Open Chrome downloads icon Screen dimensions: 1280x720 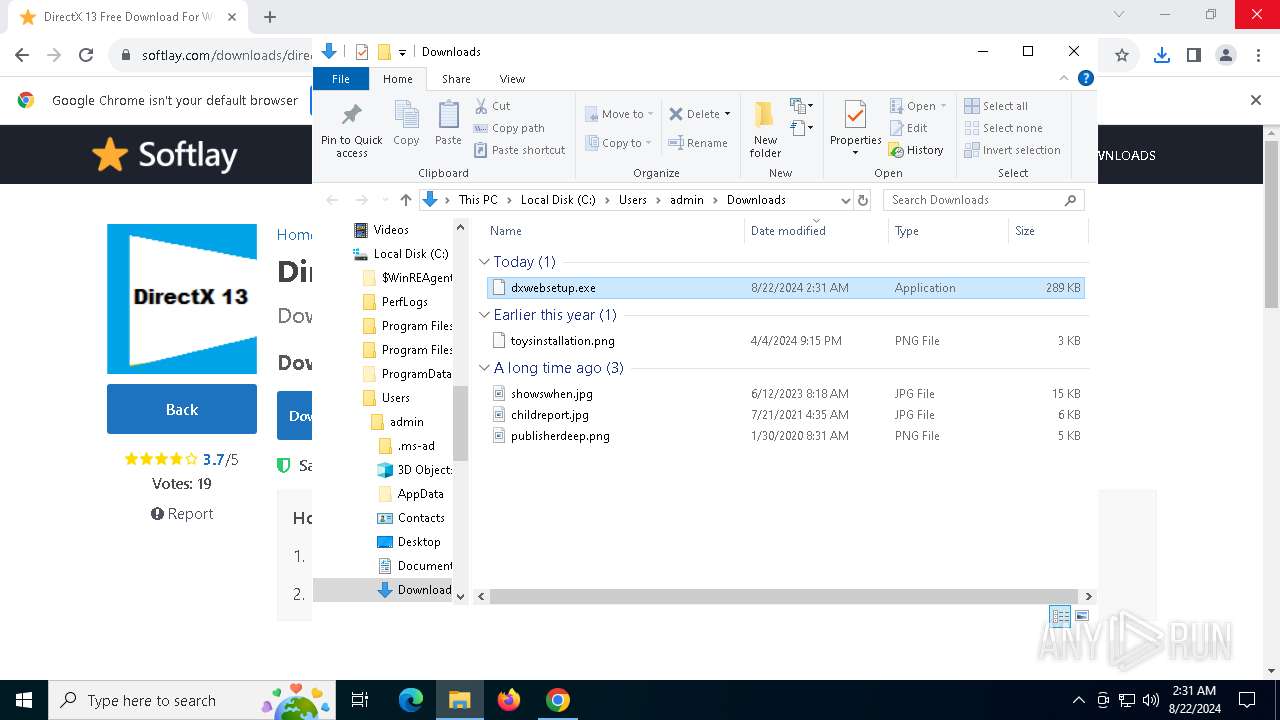click(x=1161, y=56)
